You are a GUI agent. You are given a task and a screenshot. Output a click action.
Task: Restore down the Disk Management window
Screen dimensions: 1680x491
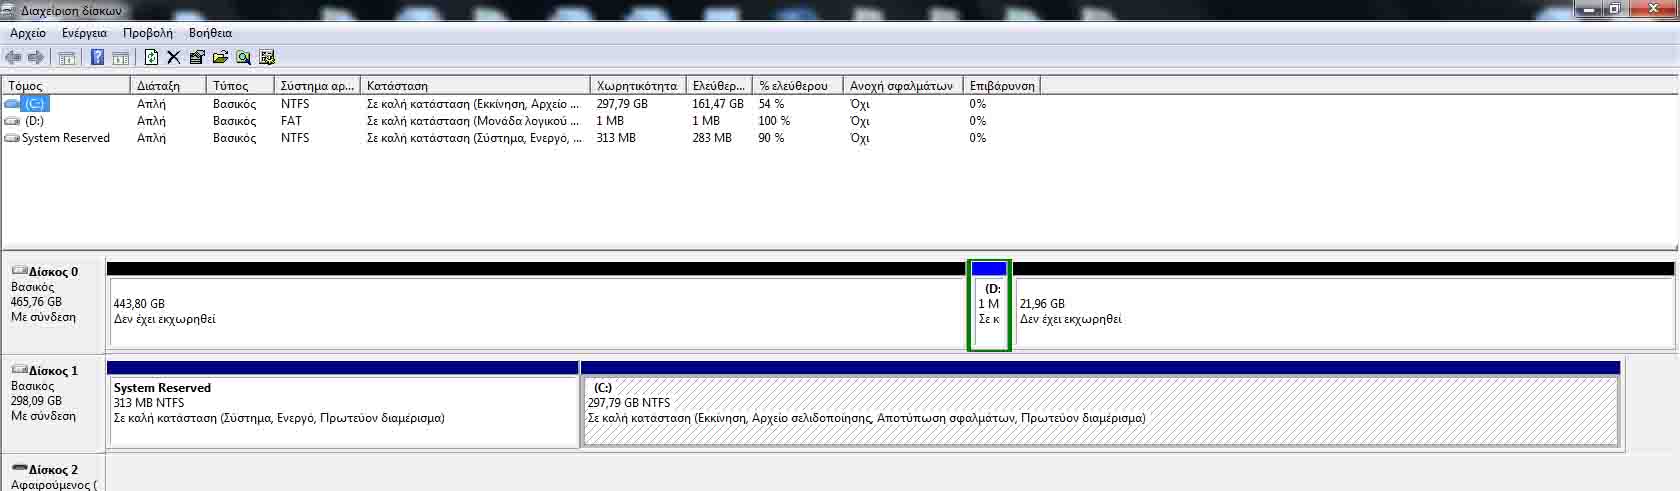pyautogui.click(x=1614, y=9)
